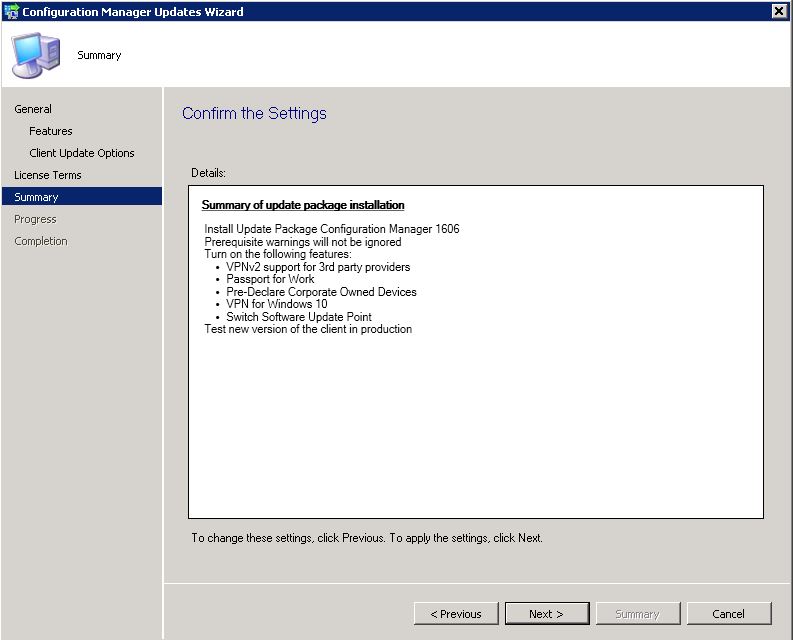Click 'Prerequisite warnings will not be ignored' text
Viewport: 793px width, 640px height.
[302, 242]
